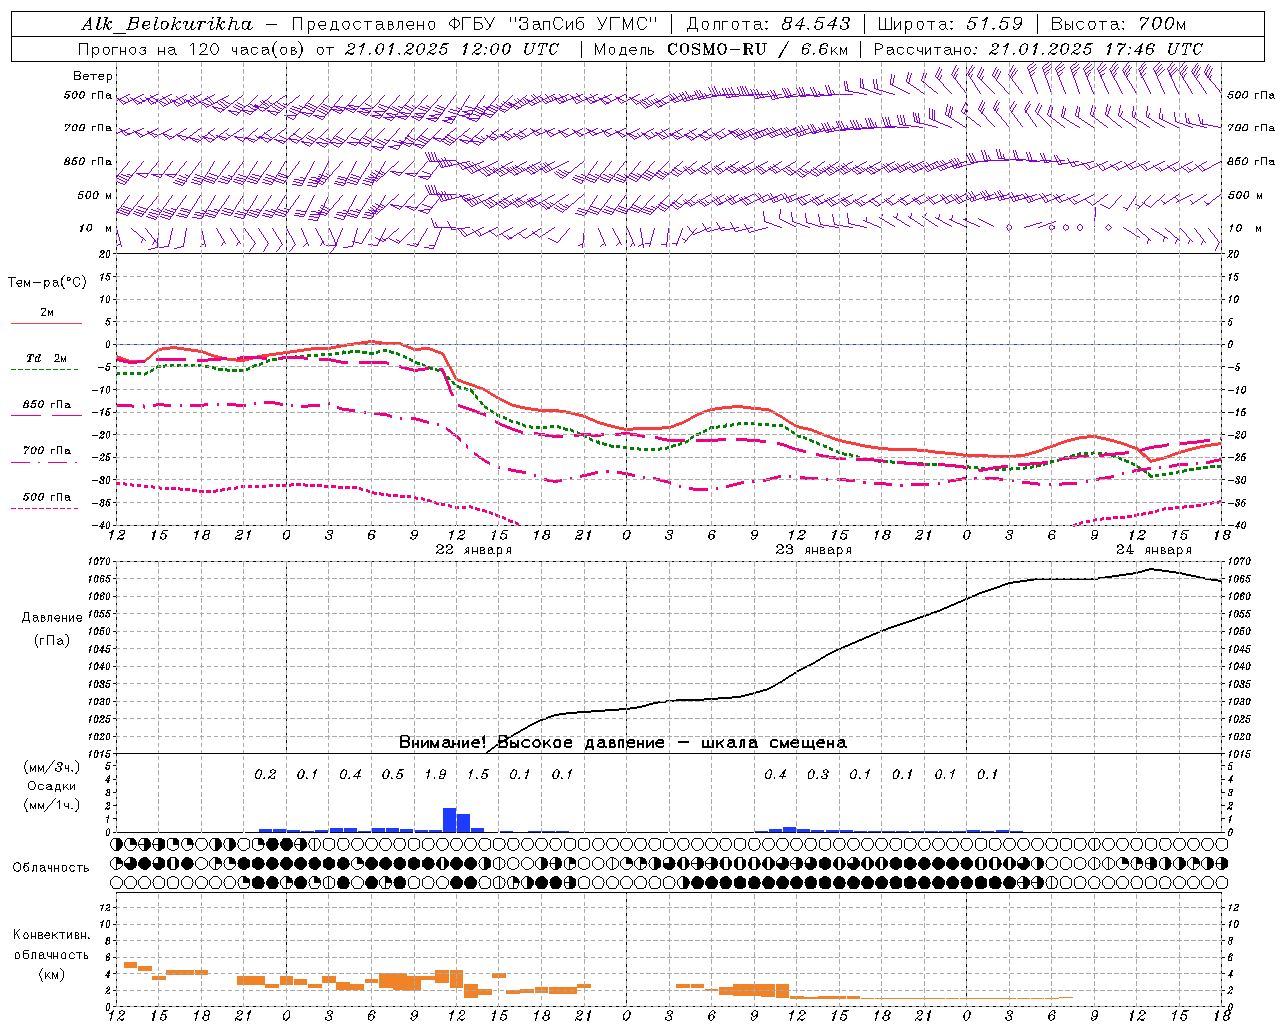Click the tallest blue precipitation bar

coord(450,820)
